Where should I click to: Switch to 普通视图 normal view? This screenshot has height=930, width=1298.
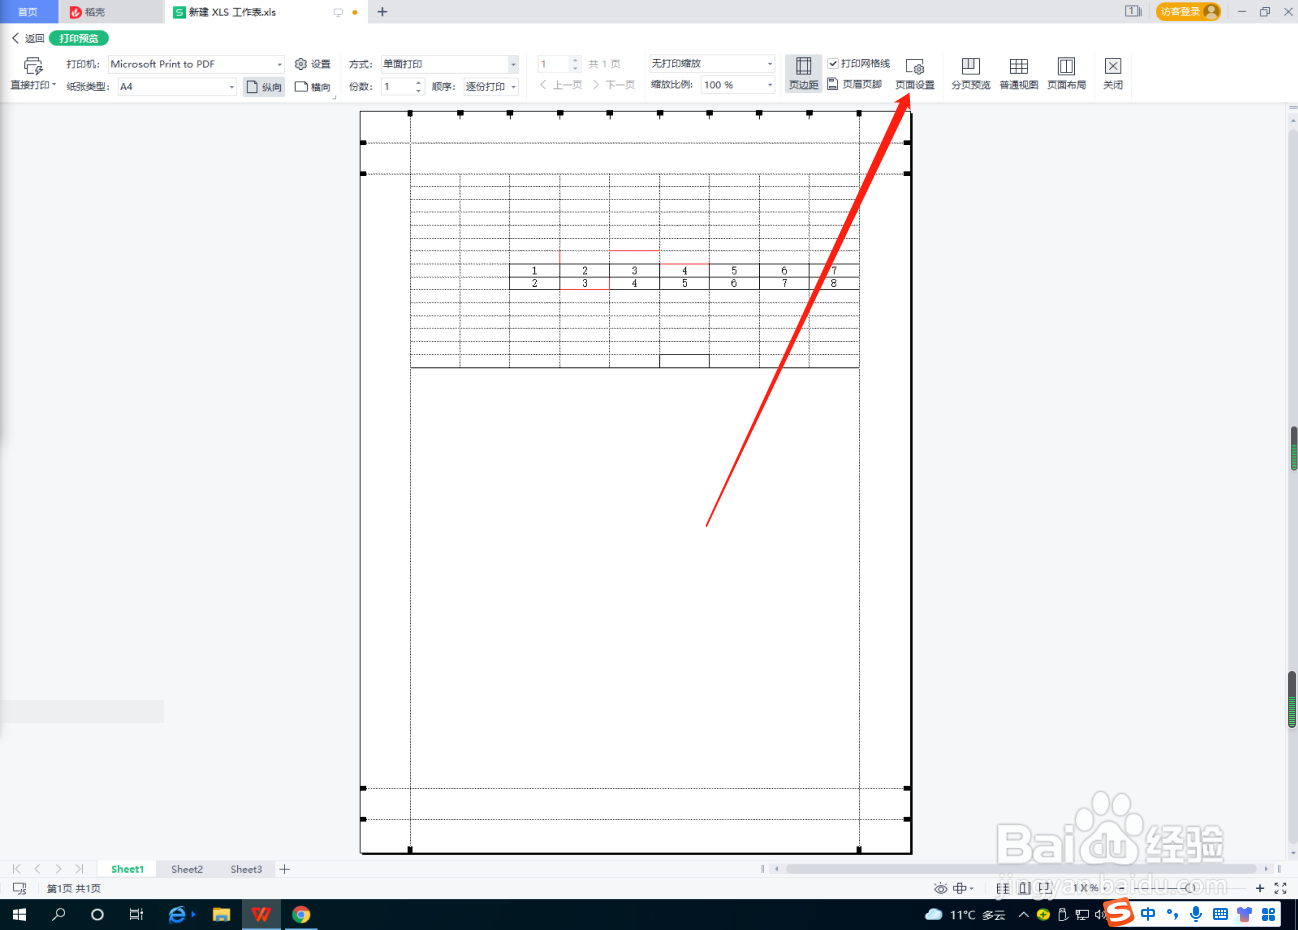1019,74
